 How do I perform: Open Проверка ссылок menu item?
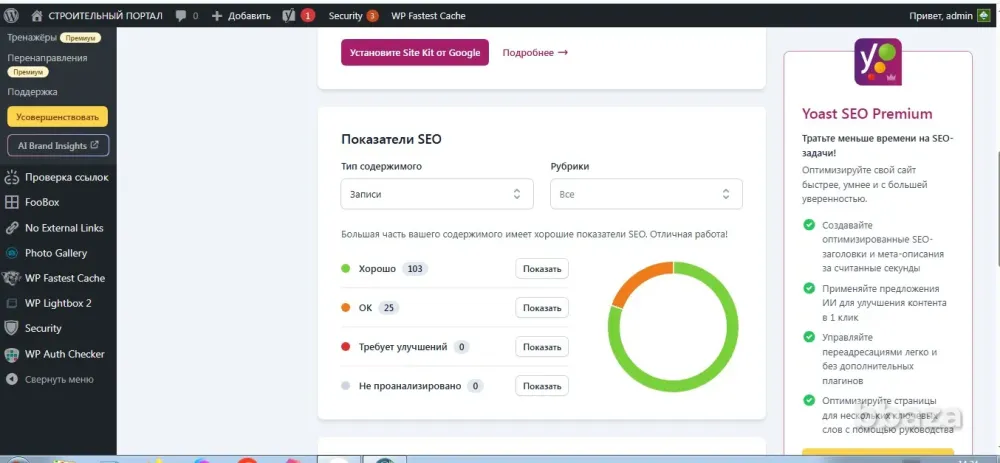tap(67, 177)
